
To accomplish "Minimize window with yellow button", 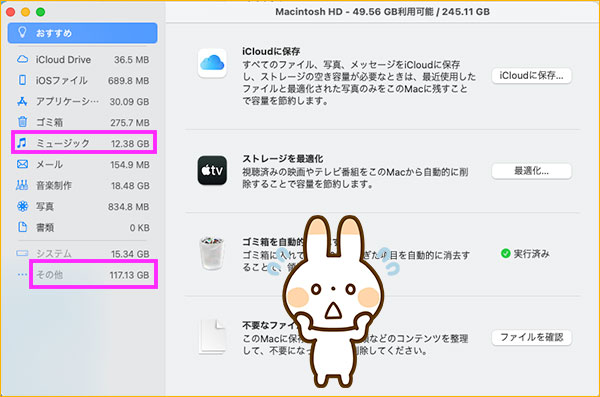I will pyautogui.click(x=26, y=12).
